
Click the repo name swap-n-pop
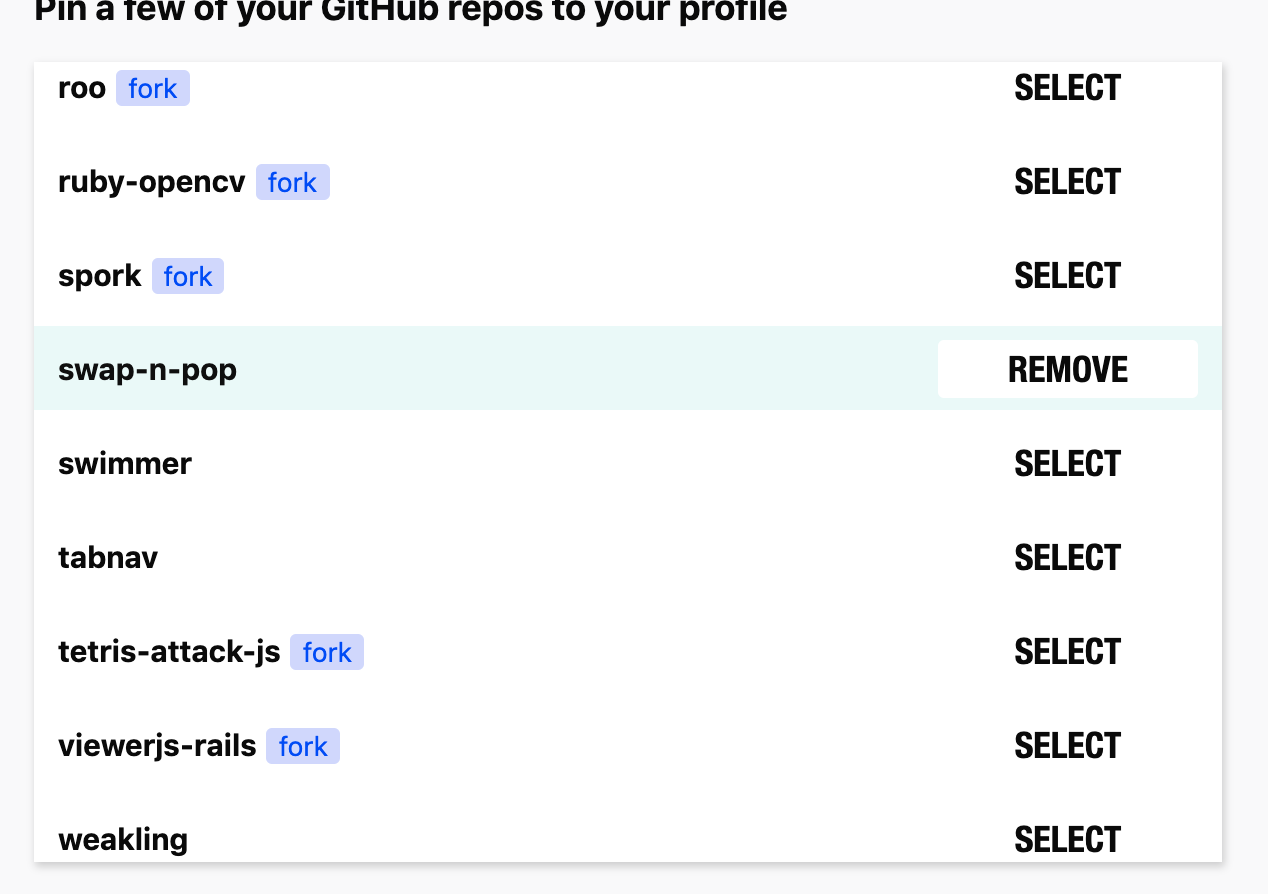point(147,369)
